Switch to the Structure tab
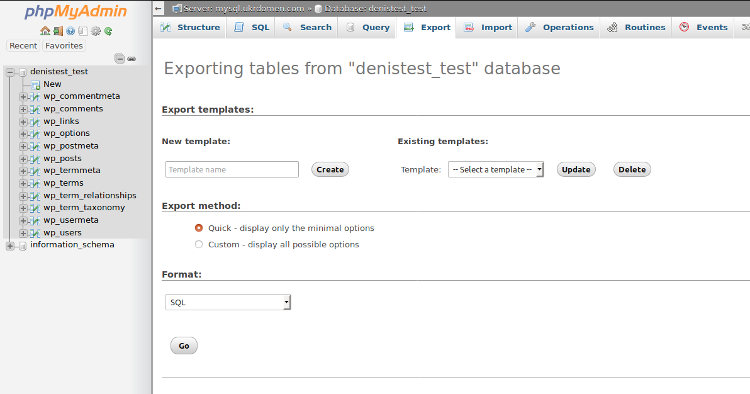The width and height of the screenshot is (750, 394). pyautogui.click(x=190, y=27)
